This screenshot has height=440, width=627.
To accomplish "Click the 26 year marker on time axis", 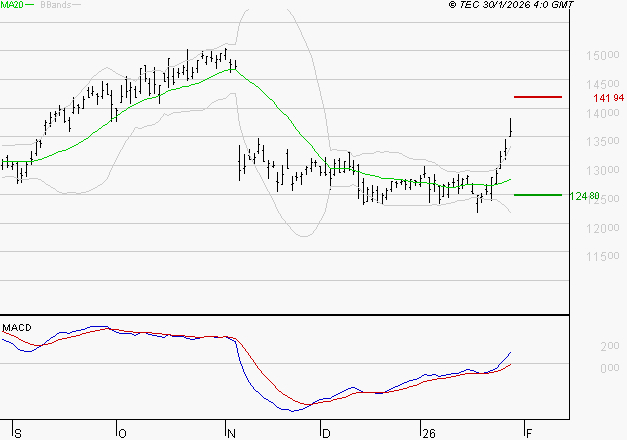I will [x=429, y=434].
